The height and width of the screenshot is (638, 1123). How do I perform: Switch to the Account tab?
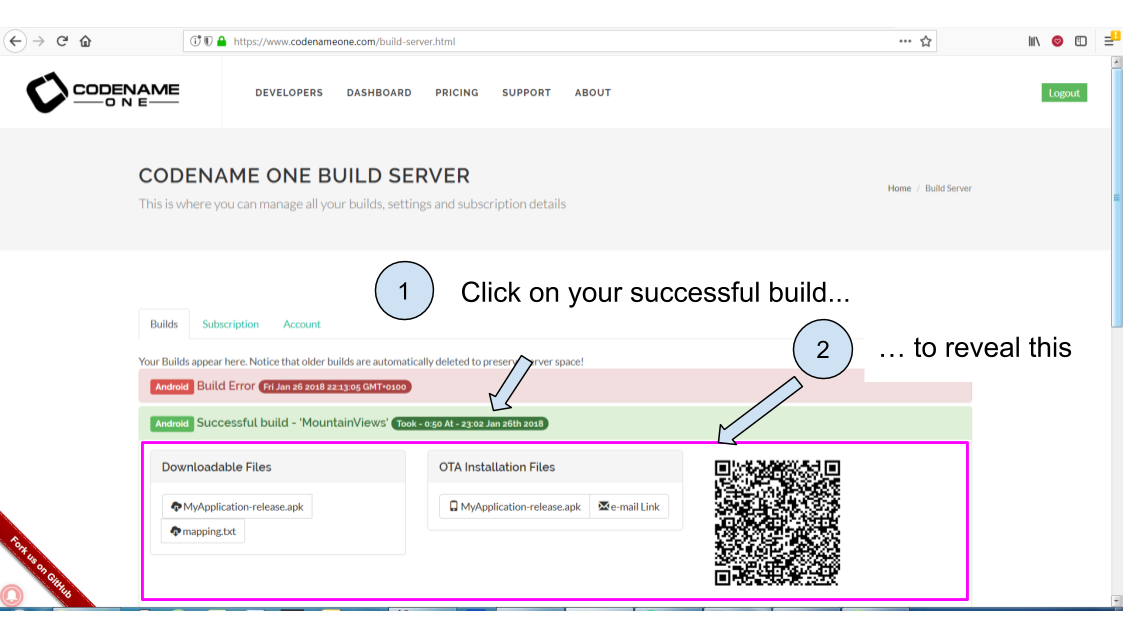click(302, 324)
